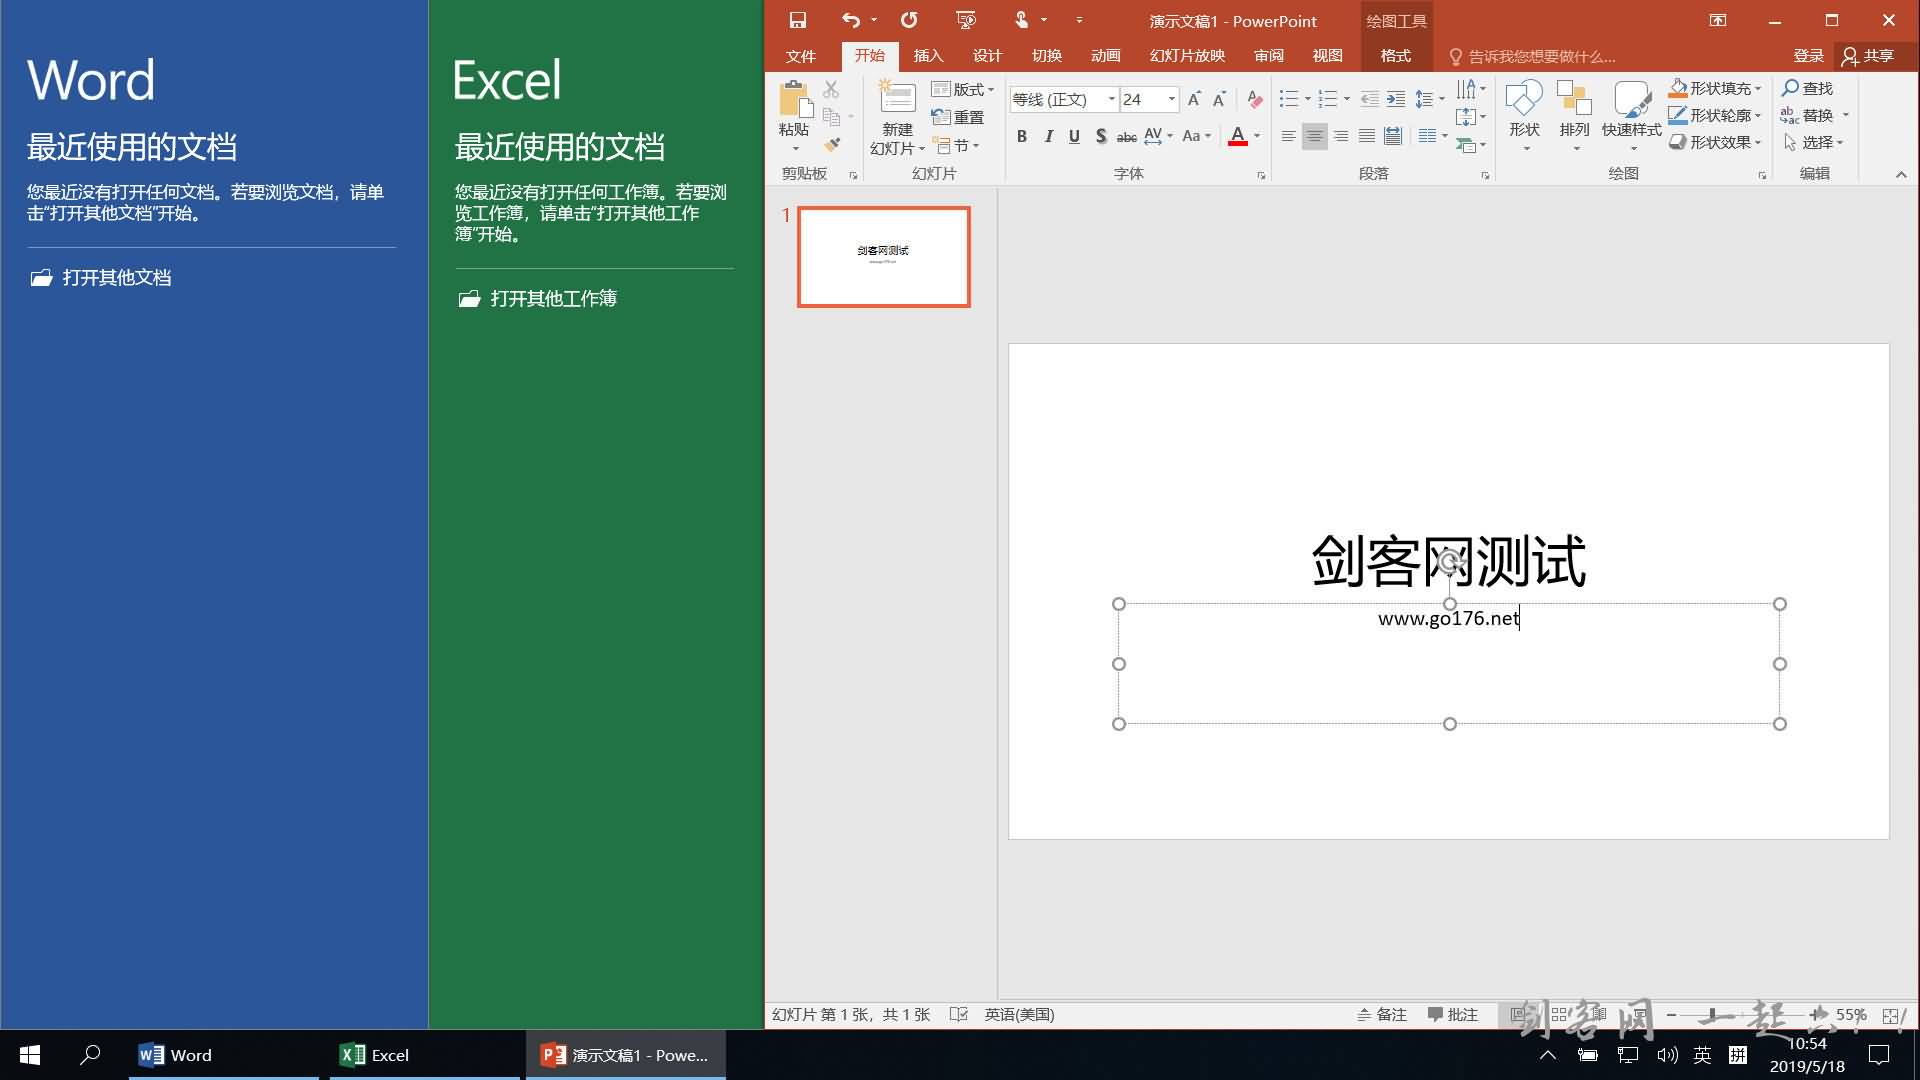Toggle right text alignment
Image resolution: width=1920 pixels, height=1080 pixels.
1340,137
